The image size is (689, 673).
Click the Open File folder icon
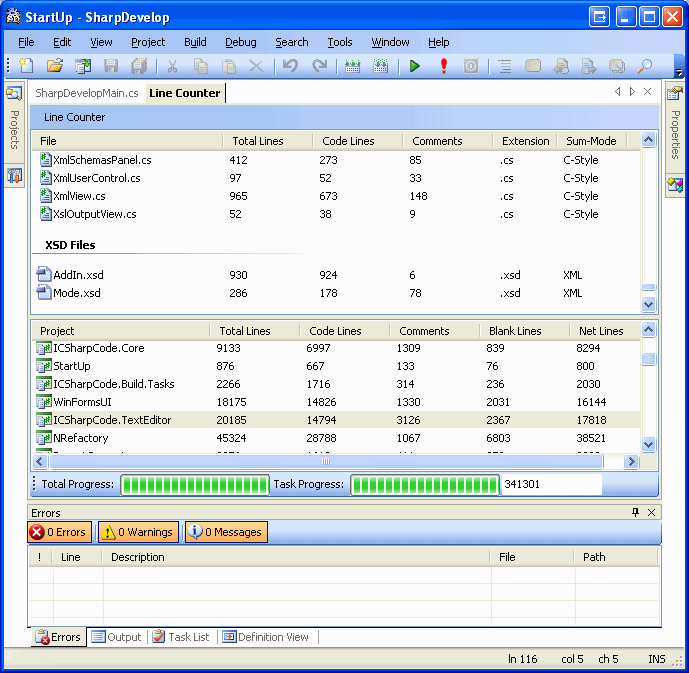(55, 66)
